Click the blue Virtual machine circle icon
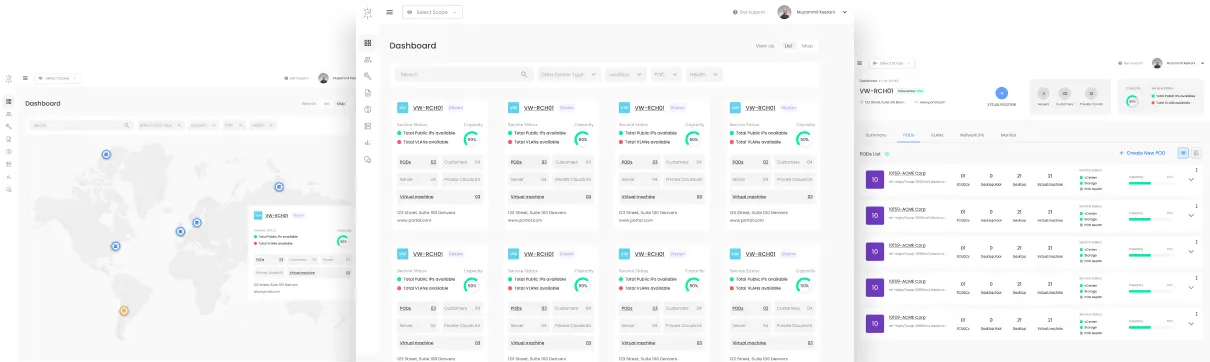The width and height of the screenshot is (1210, 362). [1002, 92]
